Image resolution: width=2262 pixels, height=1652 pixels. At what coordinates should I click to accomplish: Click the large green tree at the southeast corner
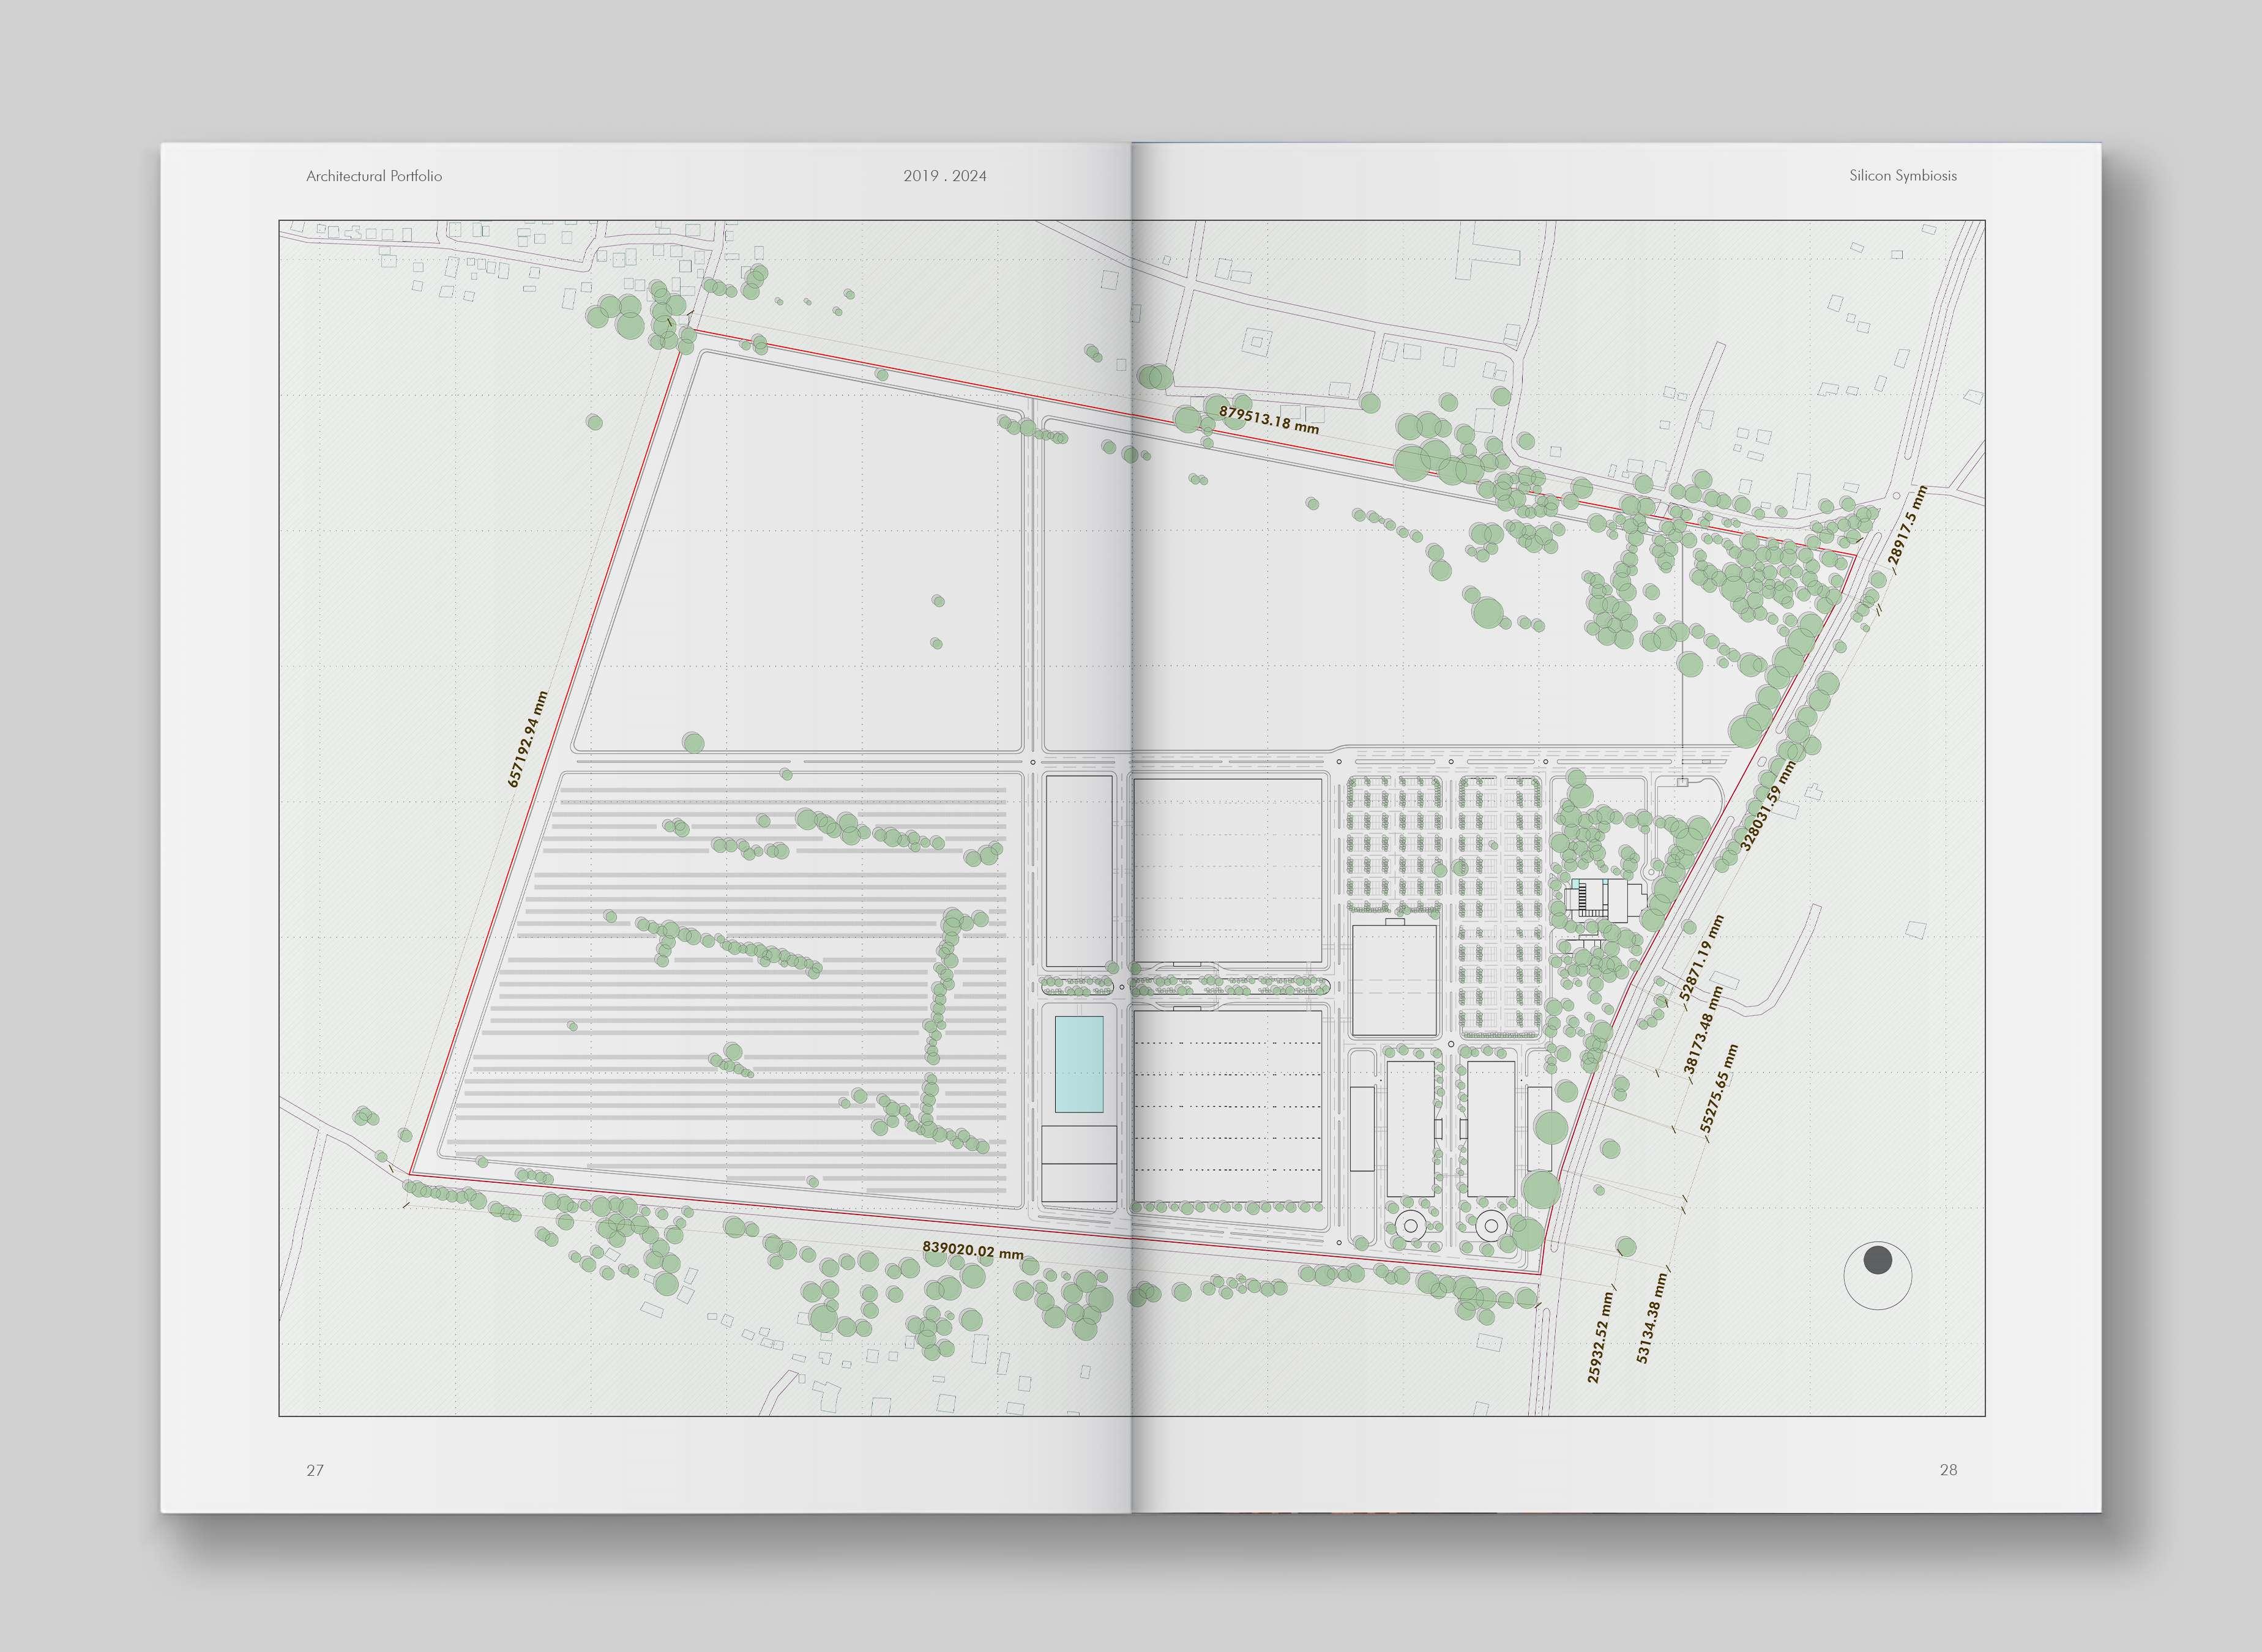(x=1541, y=1189)
